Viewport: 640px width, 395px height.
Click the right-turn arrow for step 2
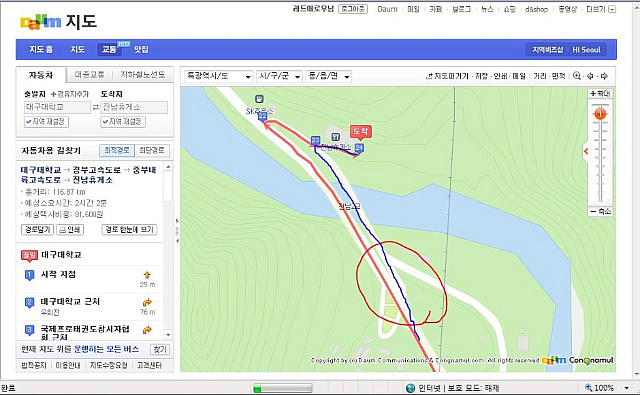(147, 302)
